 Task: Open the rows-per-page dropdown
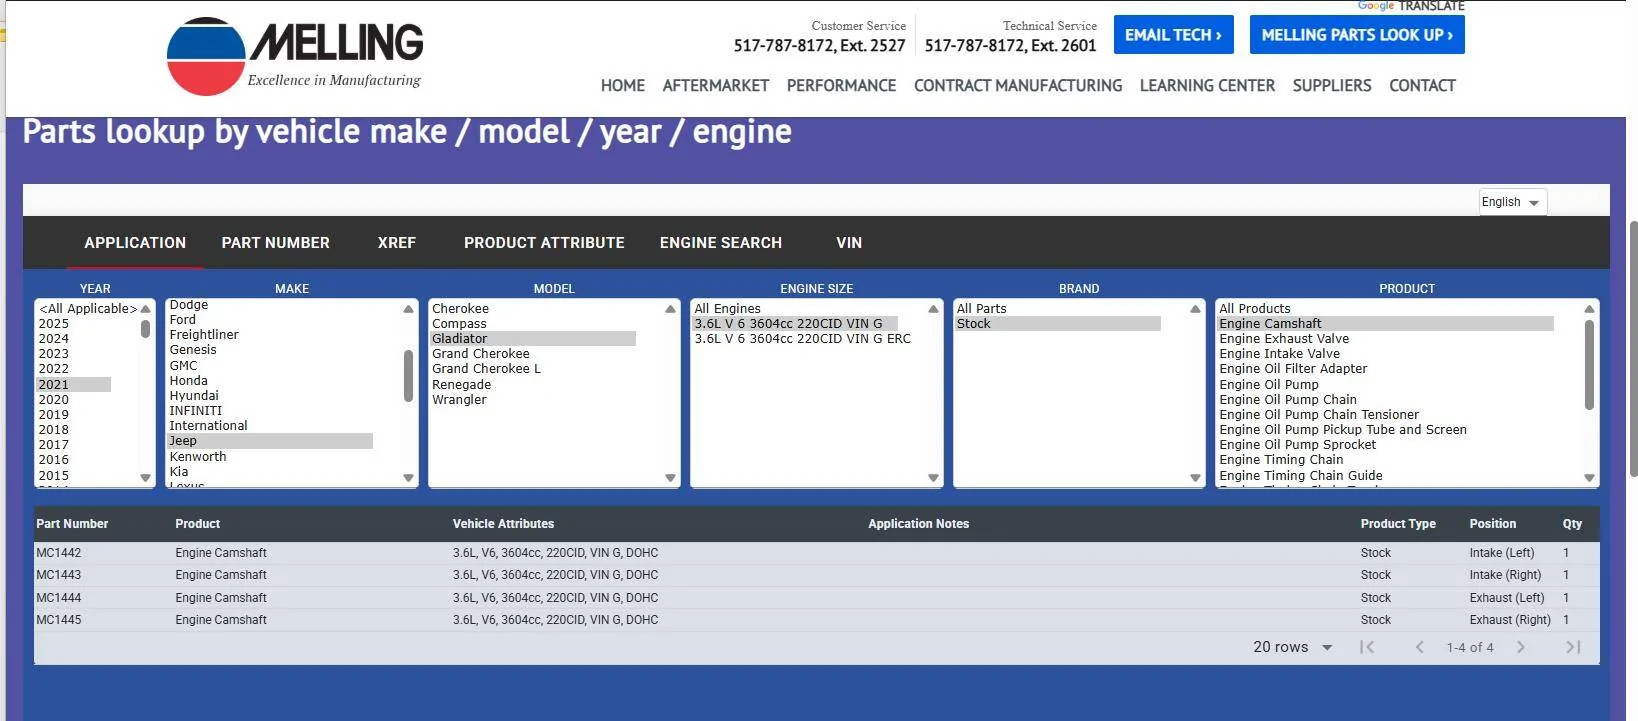(x=1293, y=647)
